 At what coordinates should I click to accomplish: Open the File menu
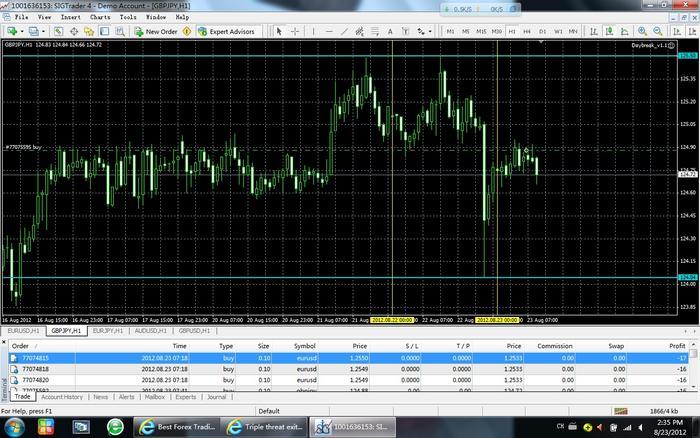point(21,17)
